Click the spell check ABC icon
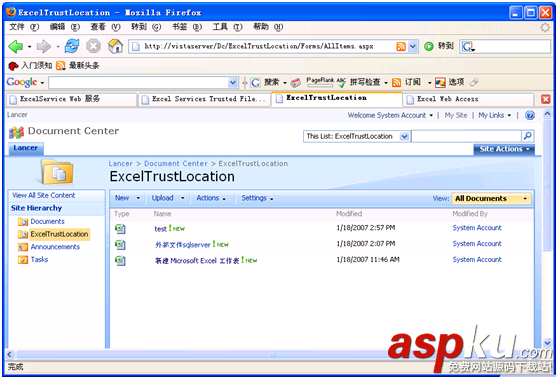The width and height of the screenshot is (558, 379). click(341, 82)
